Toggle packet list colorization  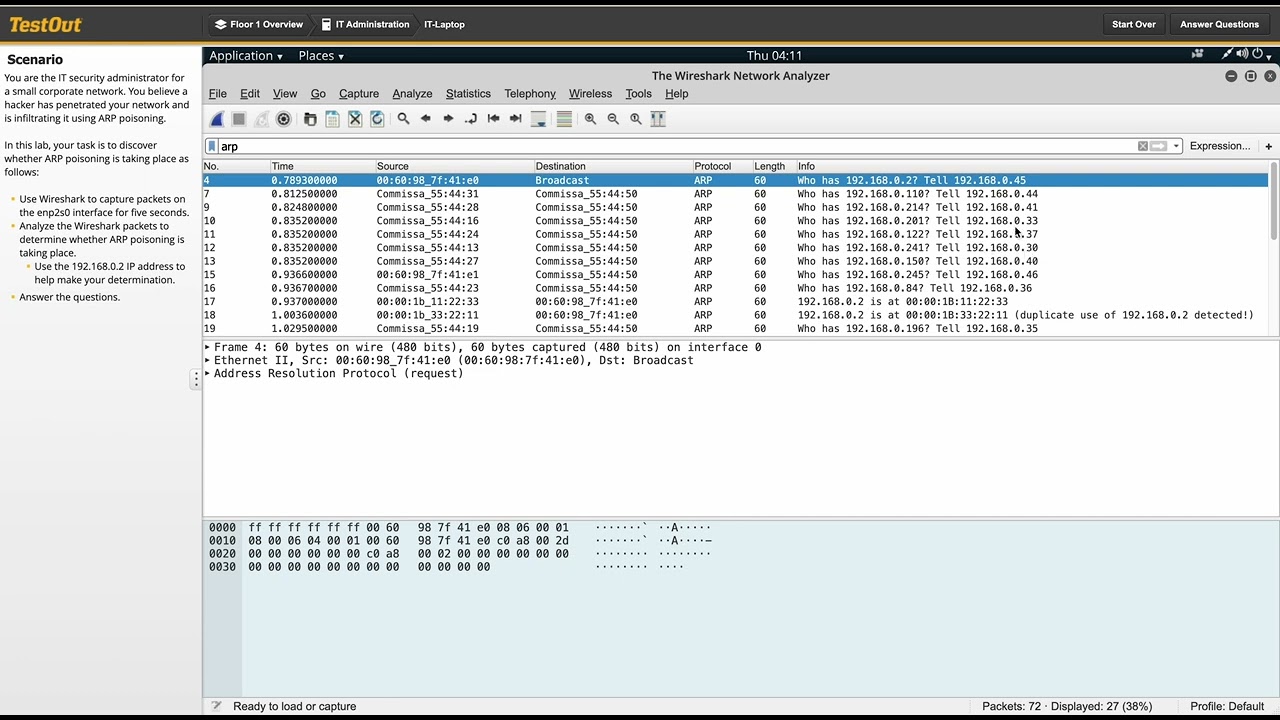click(564, 119)
